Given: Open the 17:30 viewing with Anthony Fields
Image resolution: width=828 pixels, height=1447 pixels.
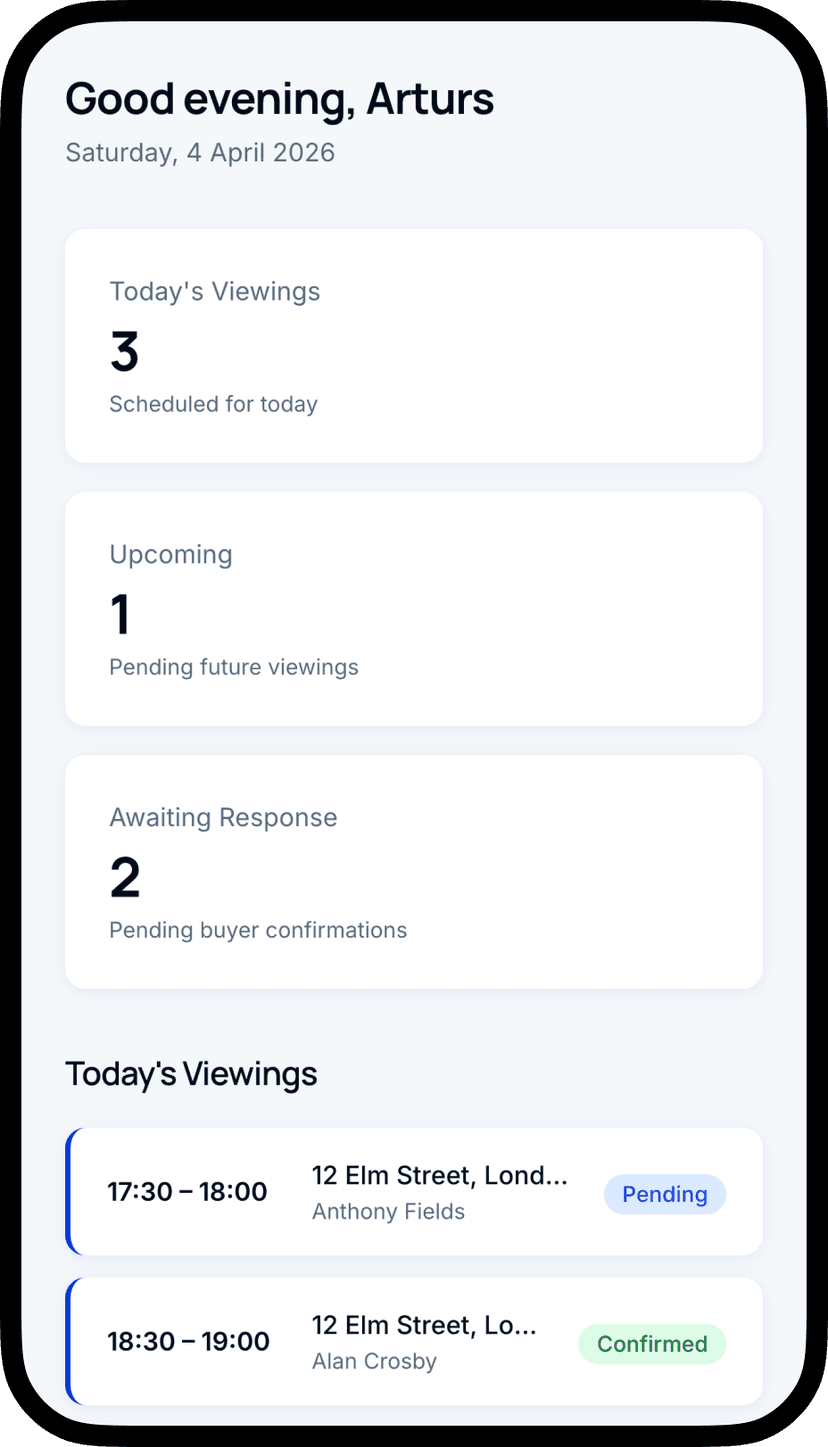Looking at the screenshot, I should pyautogui.click(x=413, y=1191).
